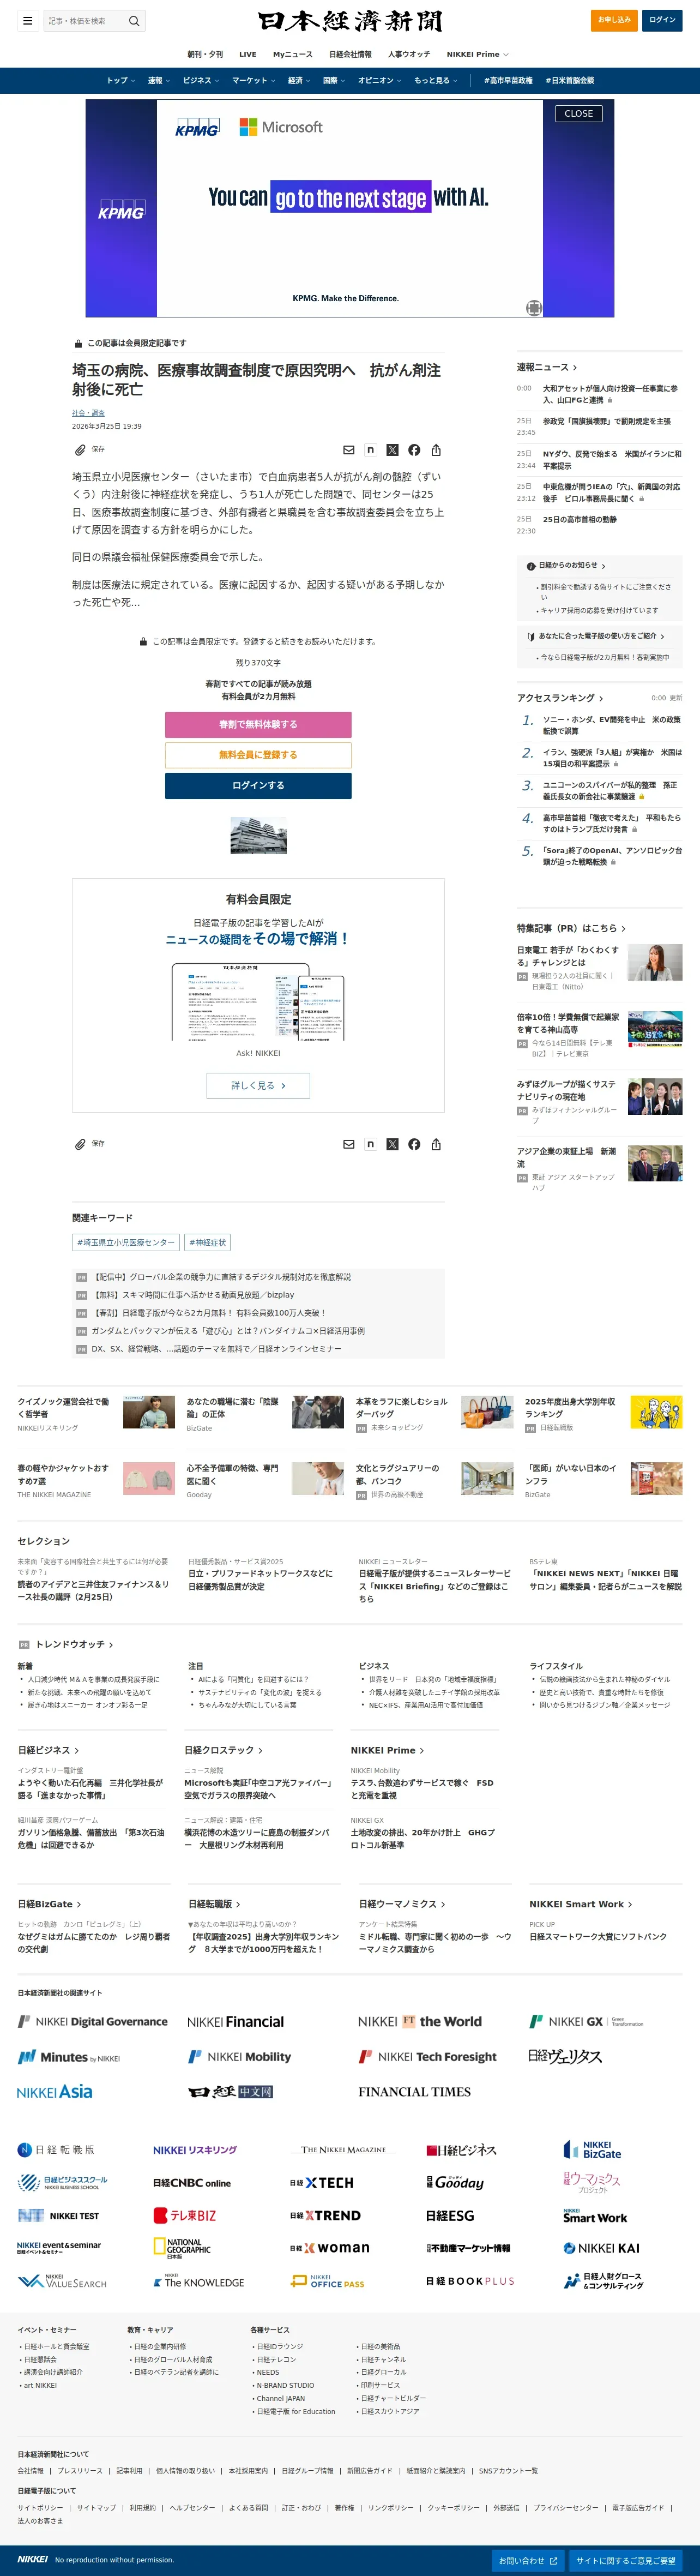note share icon above related keywords
Viewport: 700px width, 2576px height.
[x=371, y=1144]
